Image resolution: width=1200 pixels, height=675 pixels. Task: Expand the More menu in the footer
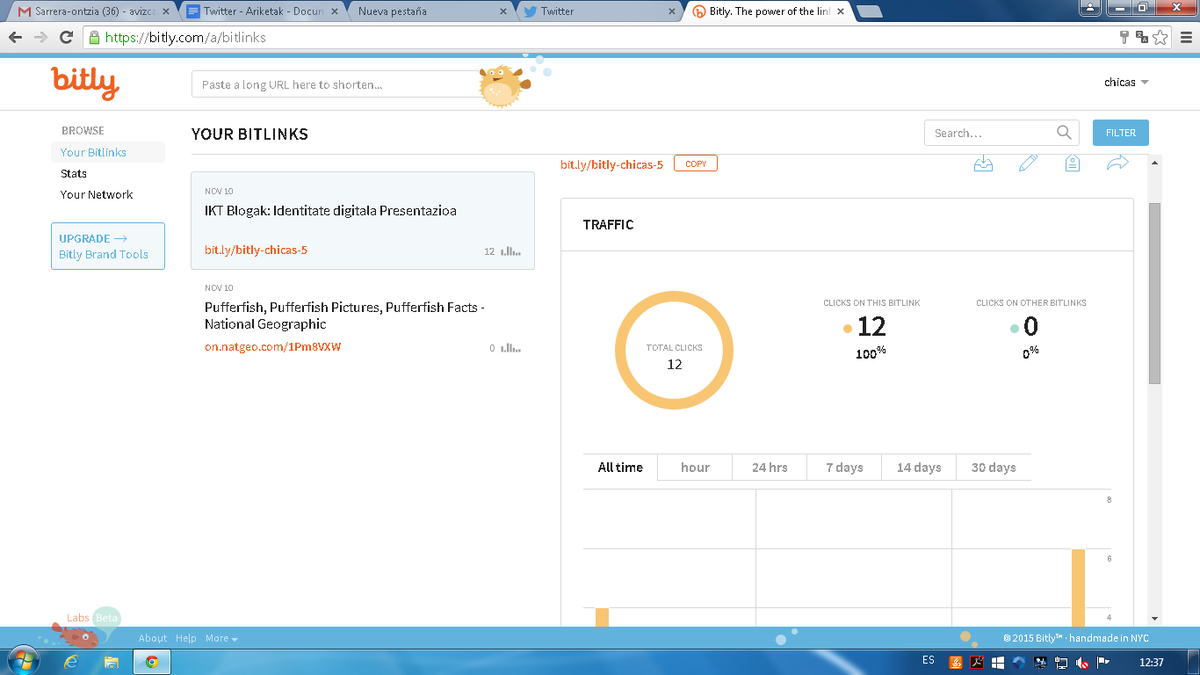pos(221,638)
